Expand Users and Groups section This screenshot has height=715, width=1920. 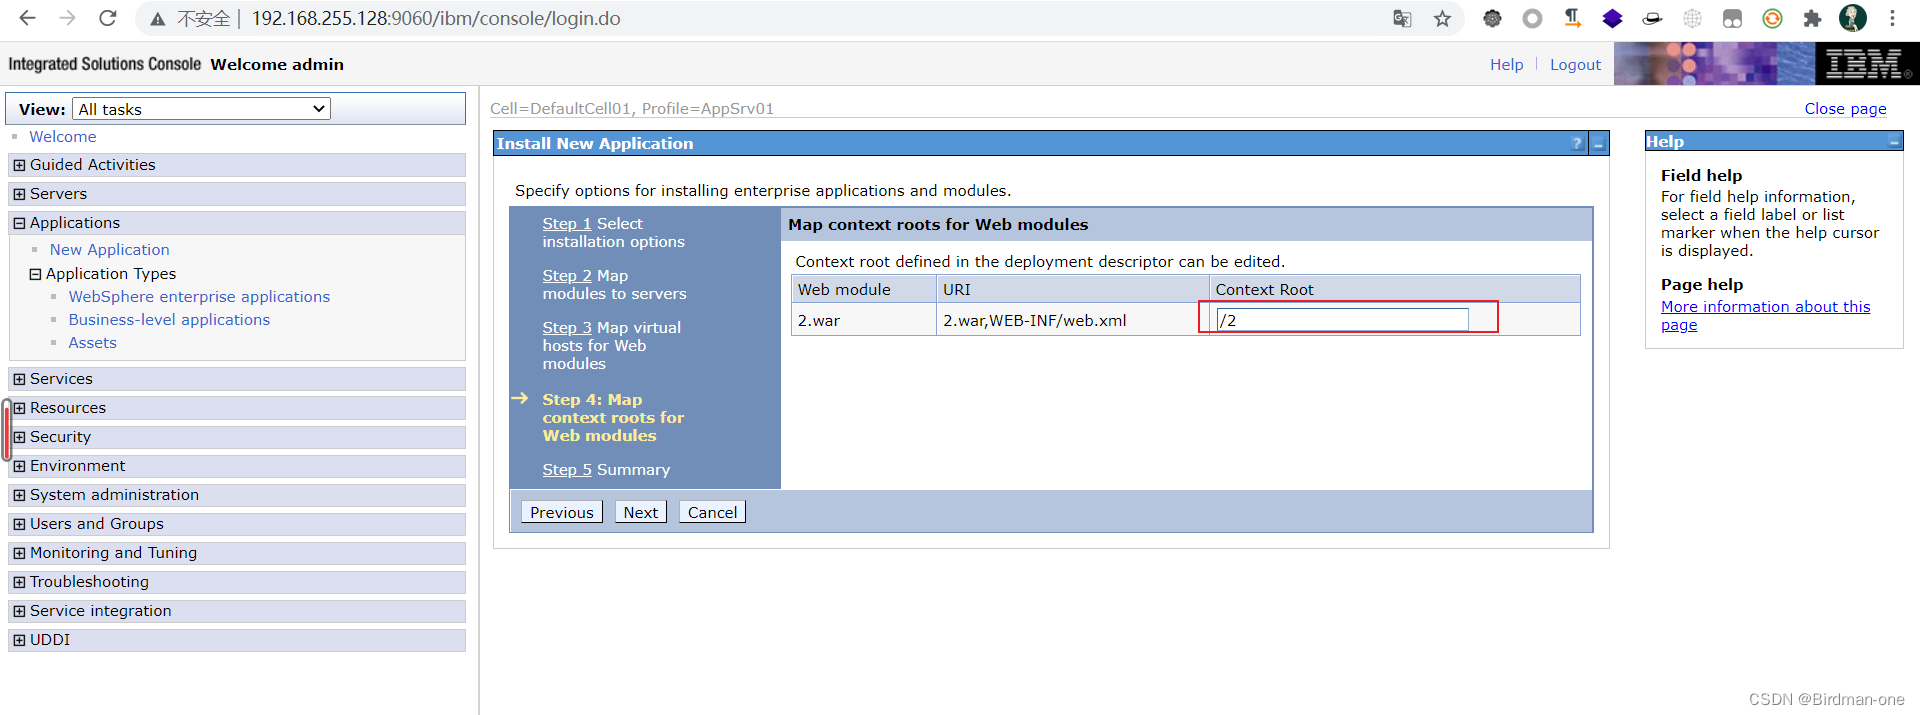pyautogui.click(x=19, y=524)
